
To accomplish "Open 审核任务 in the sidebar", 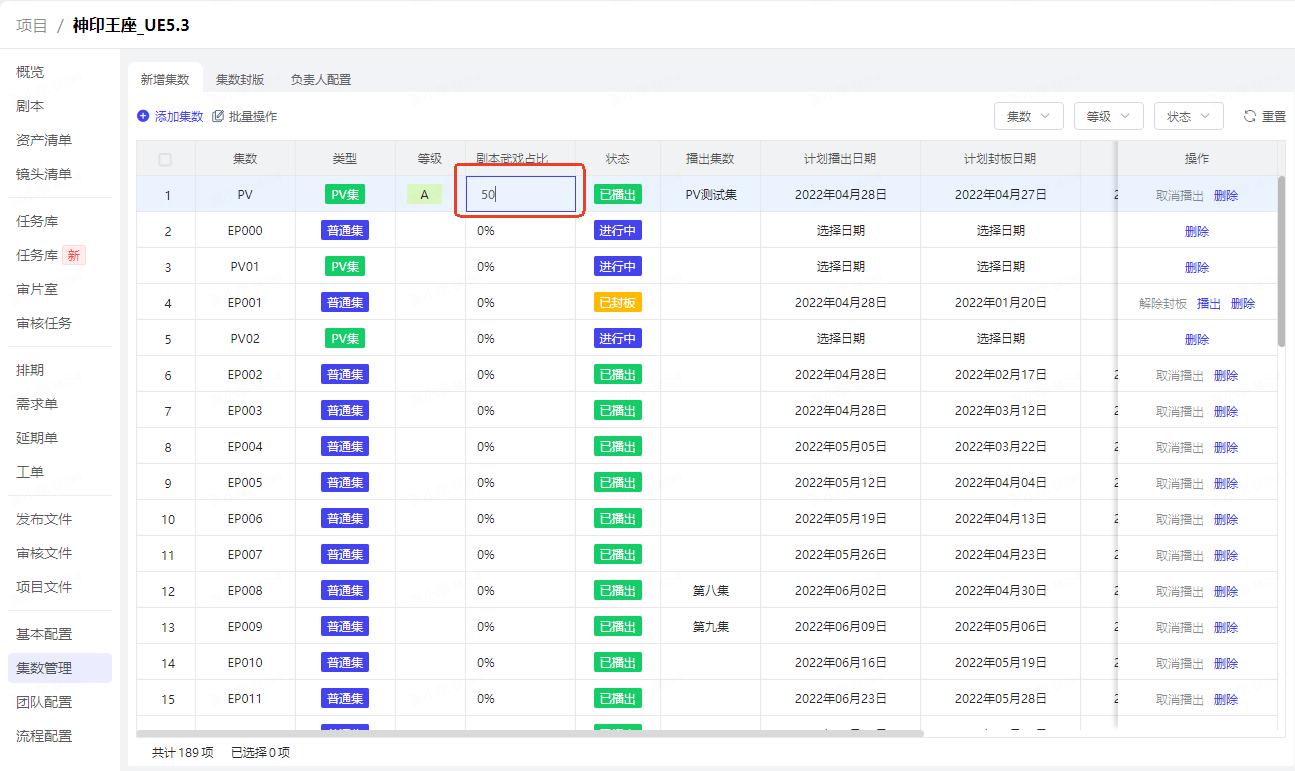I will 44,323.
